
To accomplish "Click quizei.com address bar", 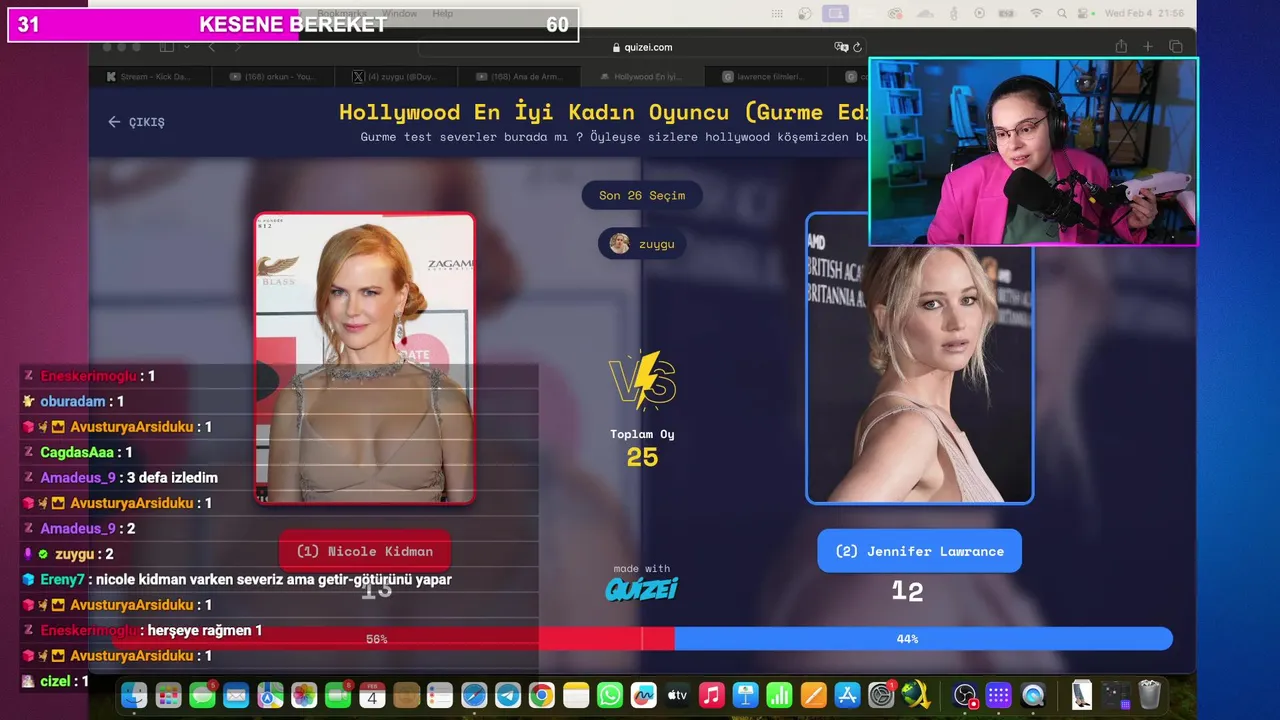I will 641,47.
